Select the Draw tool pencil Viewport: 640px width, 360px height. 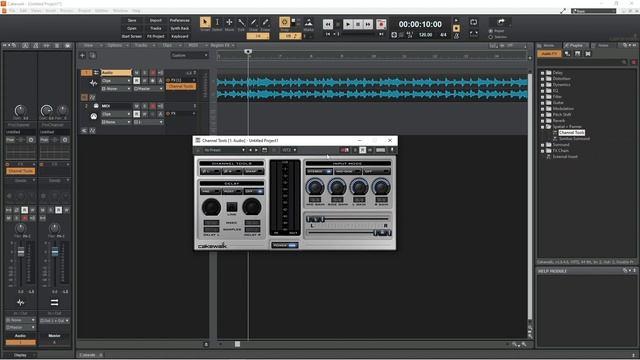[x=253, y=22]
